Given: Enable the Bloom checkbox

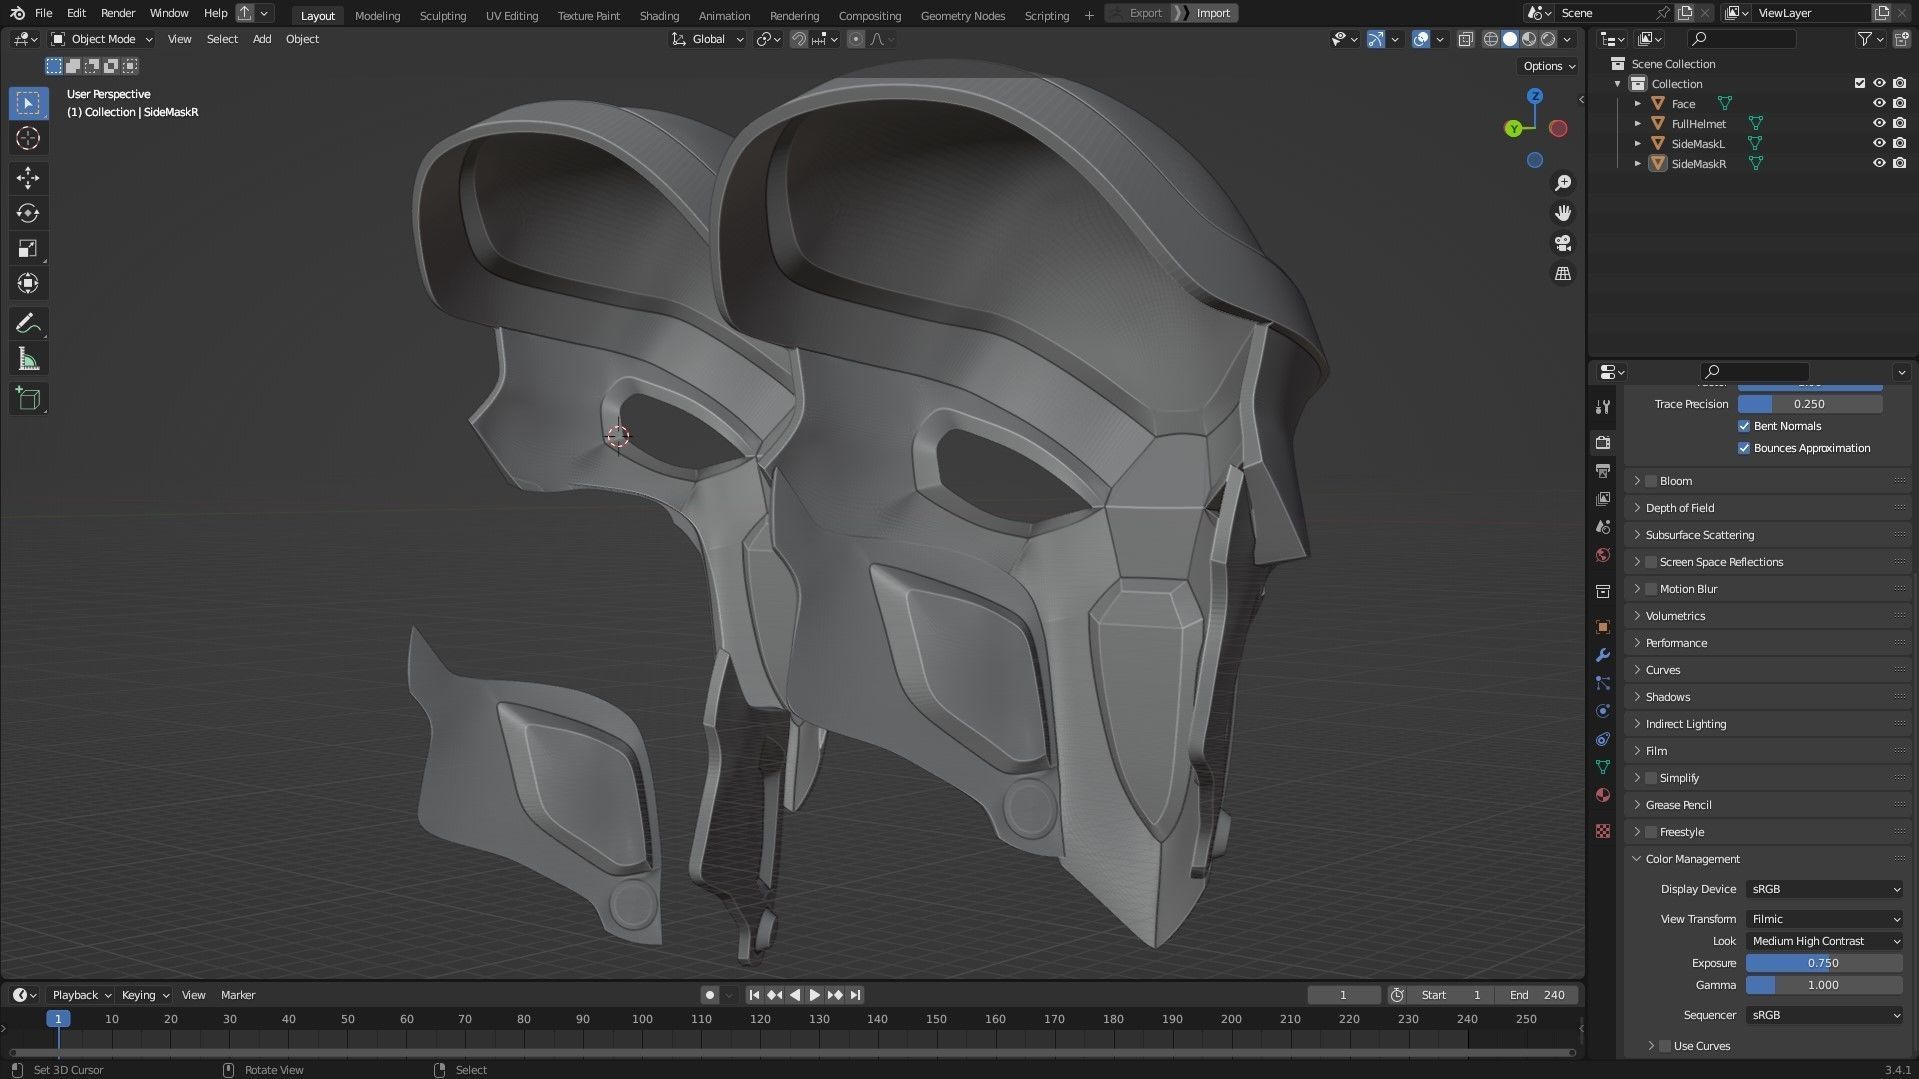Looking at the screenshot, I should 1651,481.
